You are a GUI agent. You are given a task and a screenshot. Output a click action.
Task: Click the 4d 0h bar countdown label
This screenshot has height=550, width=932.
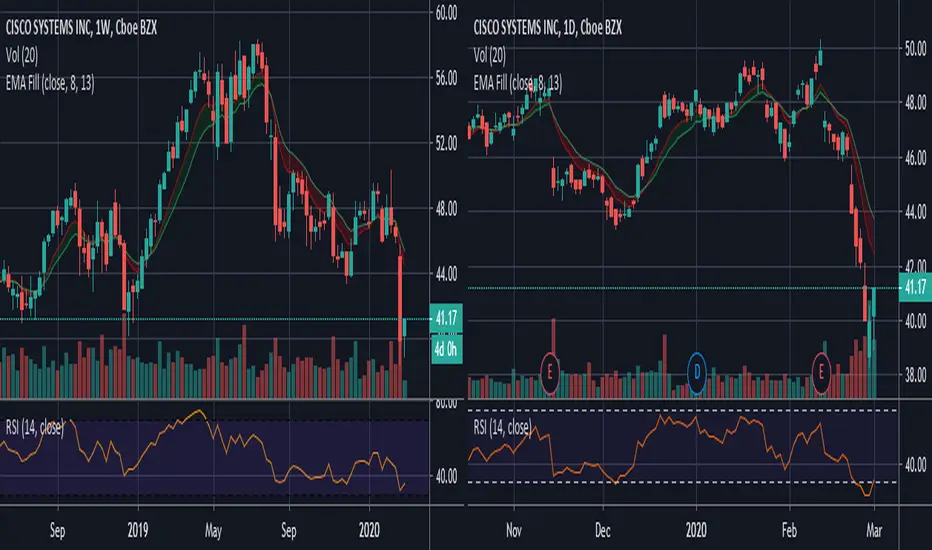446,349
